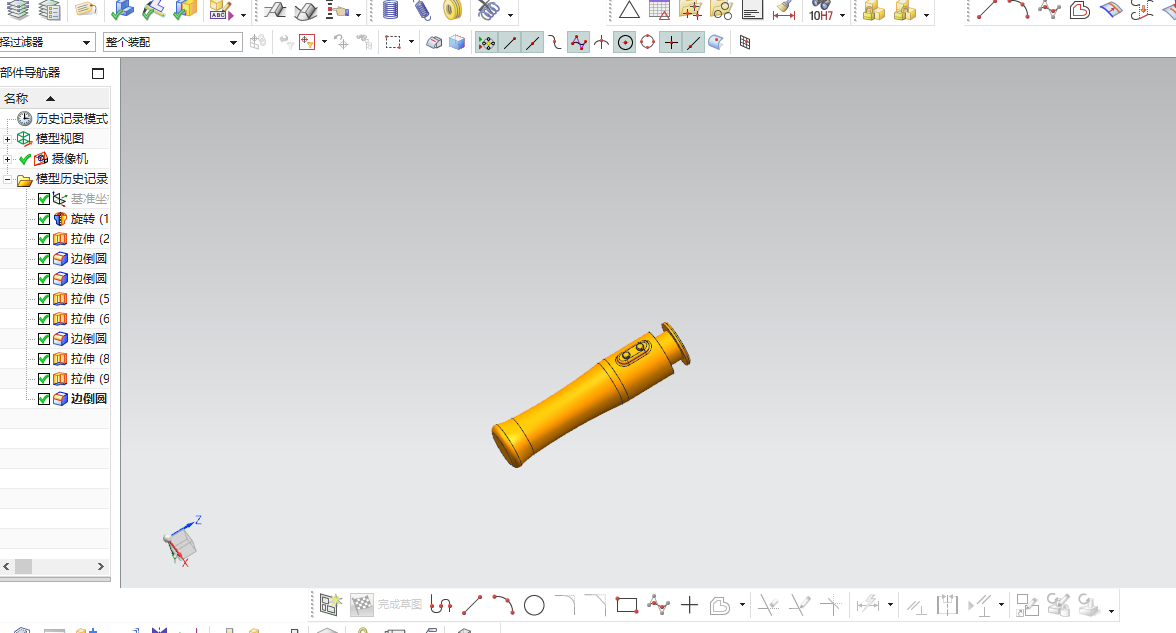Select the measure distance brush icon

784,10
